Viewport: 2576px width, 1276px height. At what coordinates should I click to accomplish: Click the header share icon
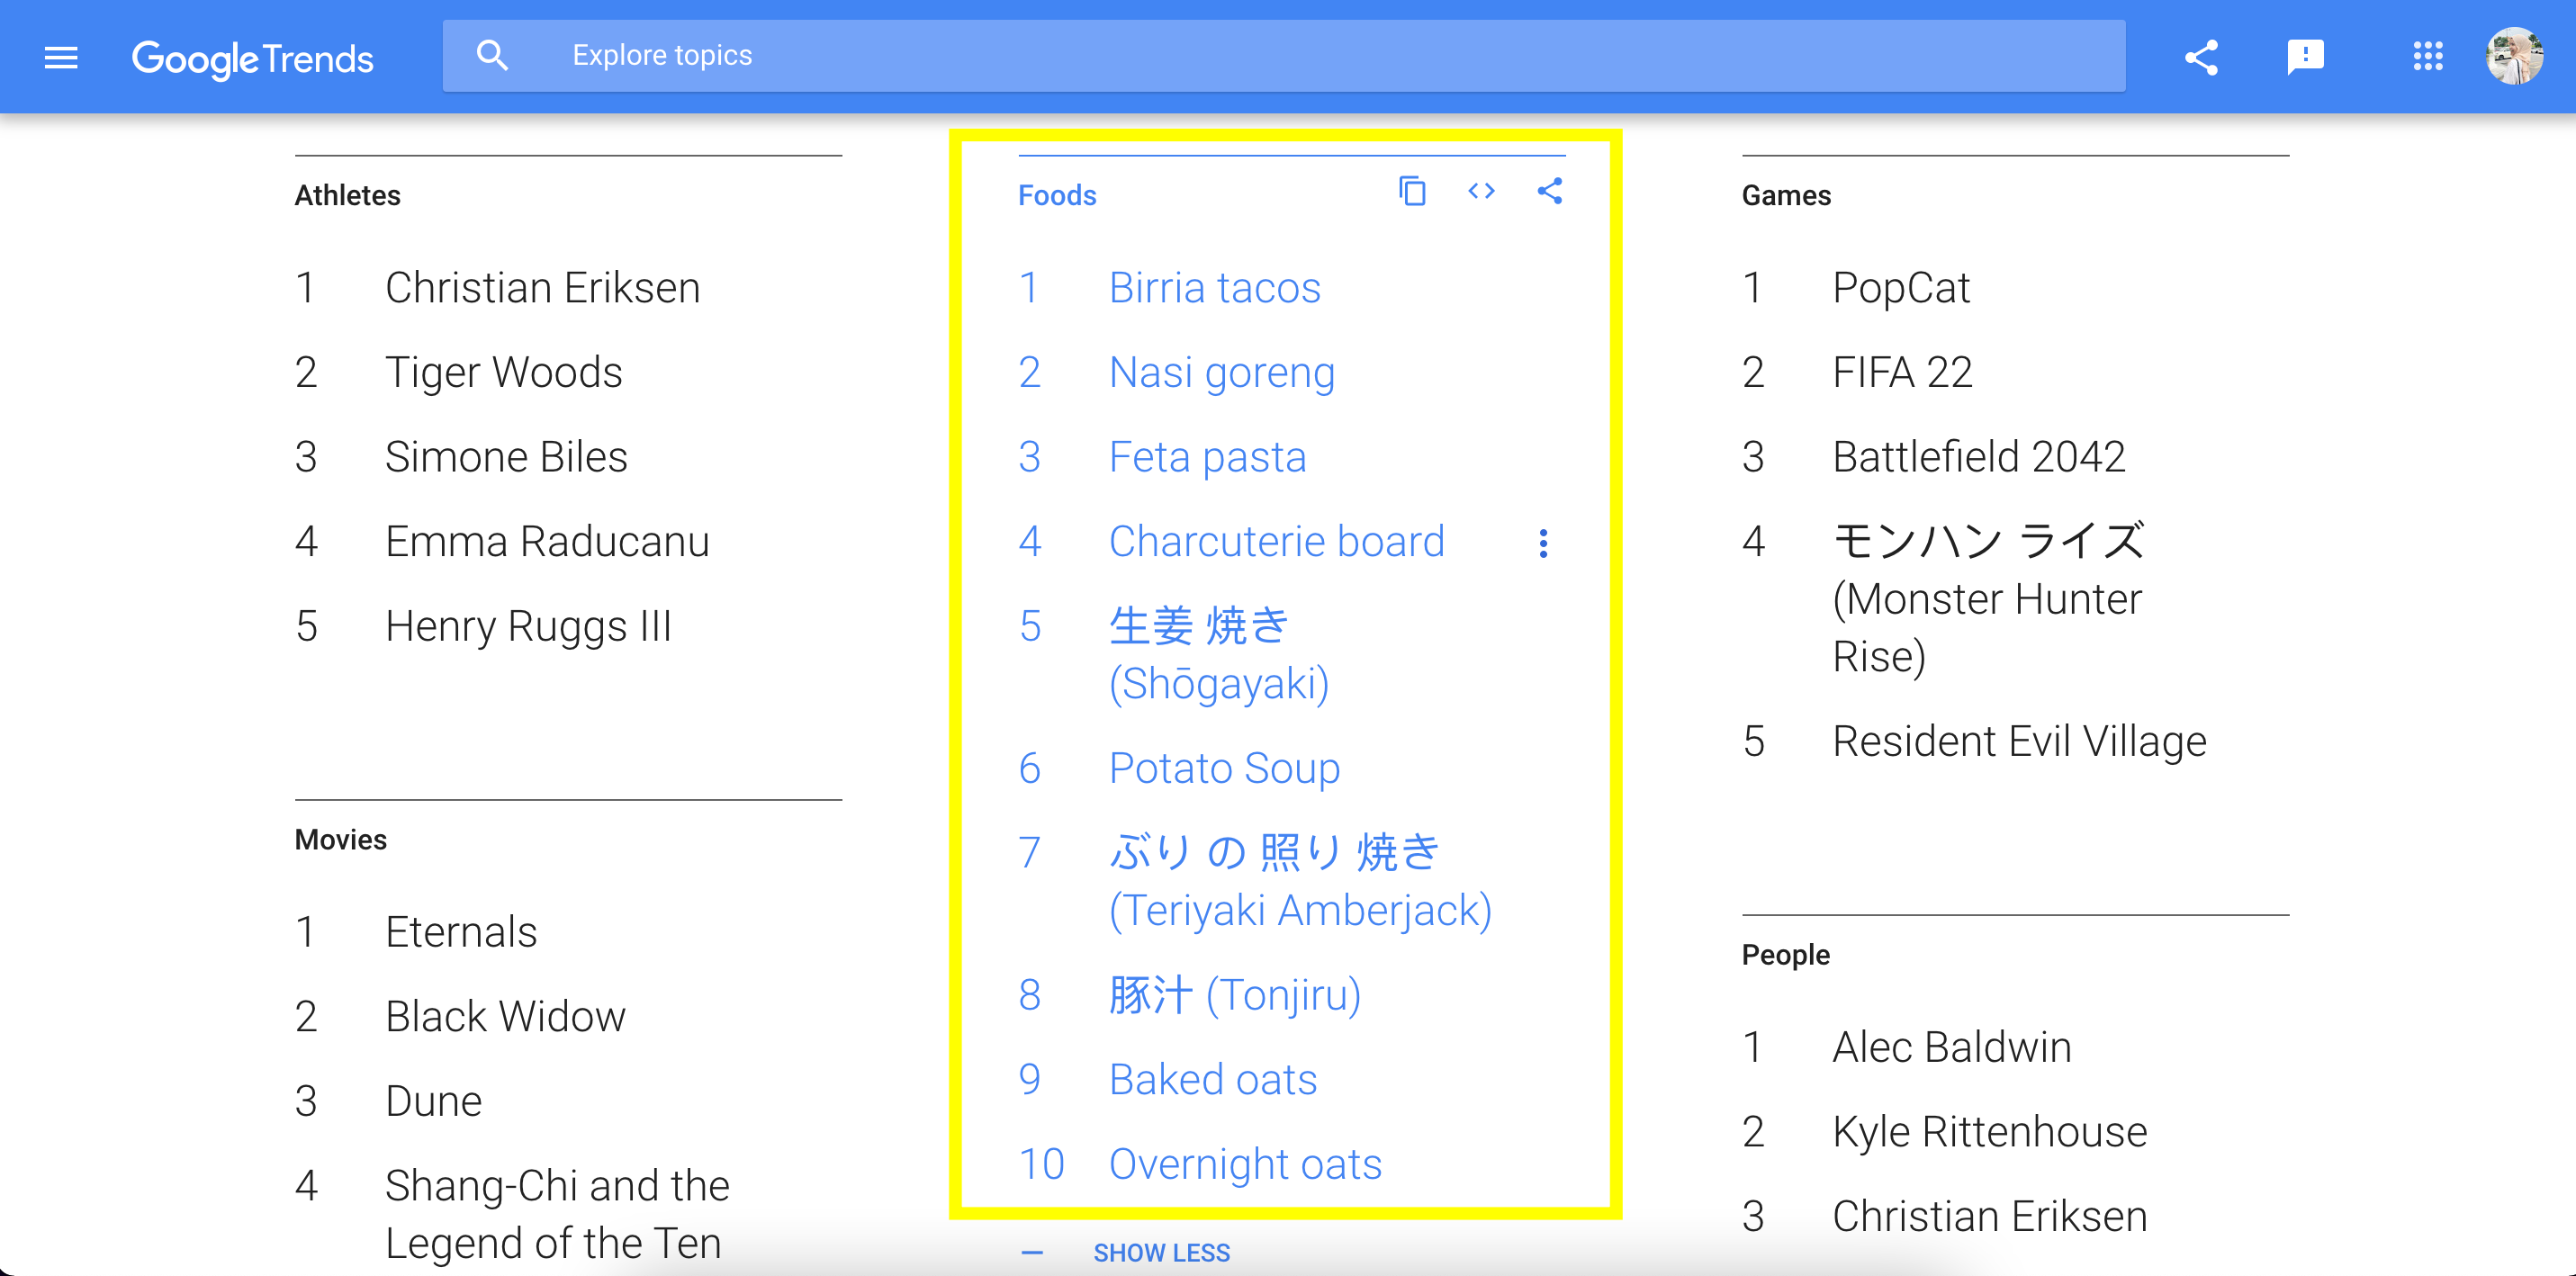[2201, 57]
